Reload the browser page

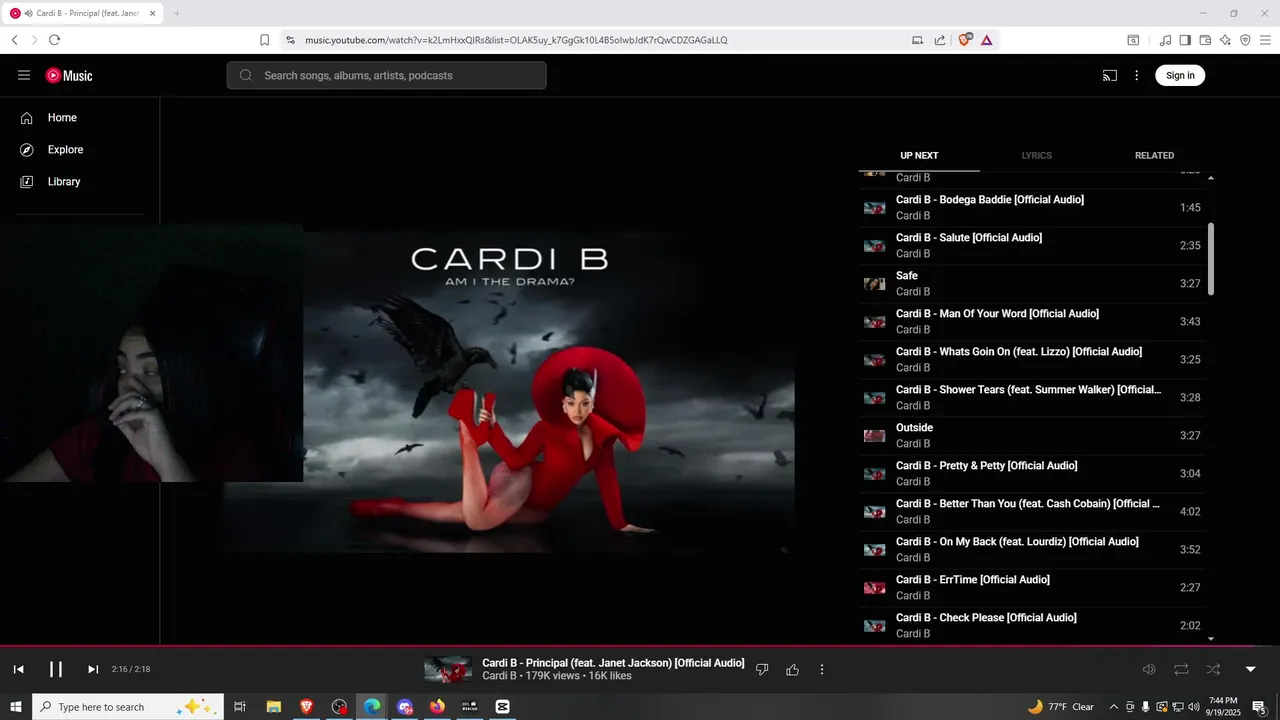click(x=54, y=40)
